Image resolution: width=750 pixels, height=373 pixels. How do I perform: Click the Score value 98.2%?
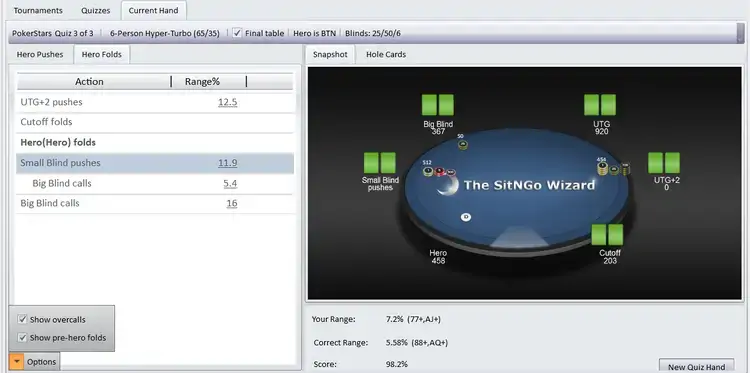click(397, 364)
